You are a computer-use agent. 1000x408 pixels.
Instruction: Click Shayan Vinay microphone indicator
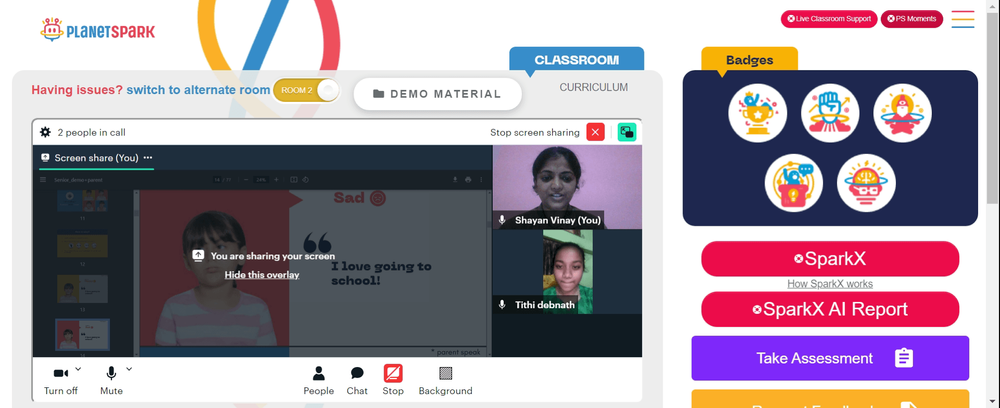pyautogui.click(x=502, y=220)
